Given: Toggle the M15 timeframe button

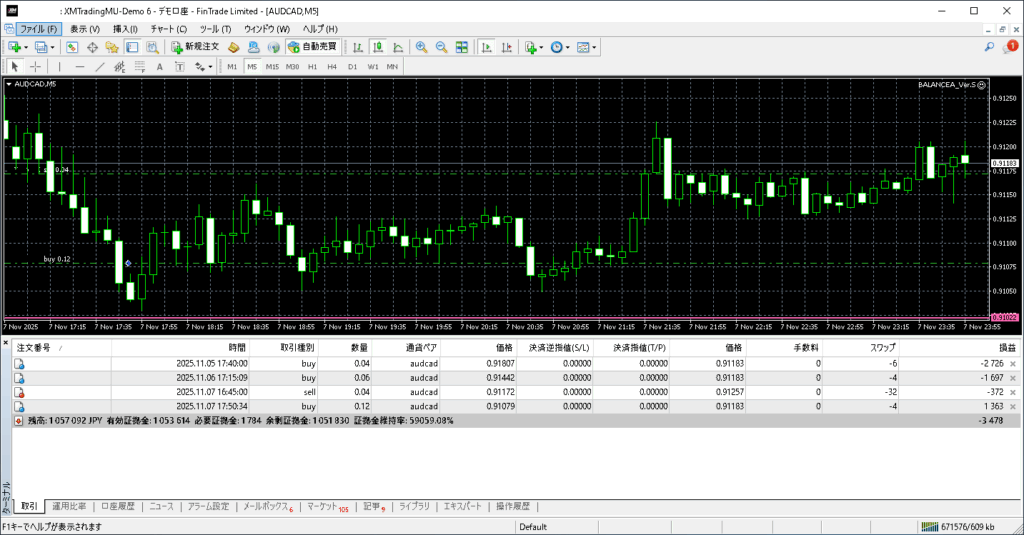Looking at the screenshot, I should coord(272,67).
